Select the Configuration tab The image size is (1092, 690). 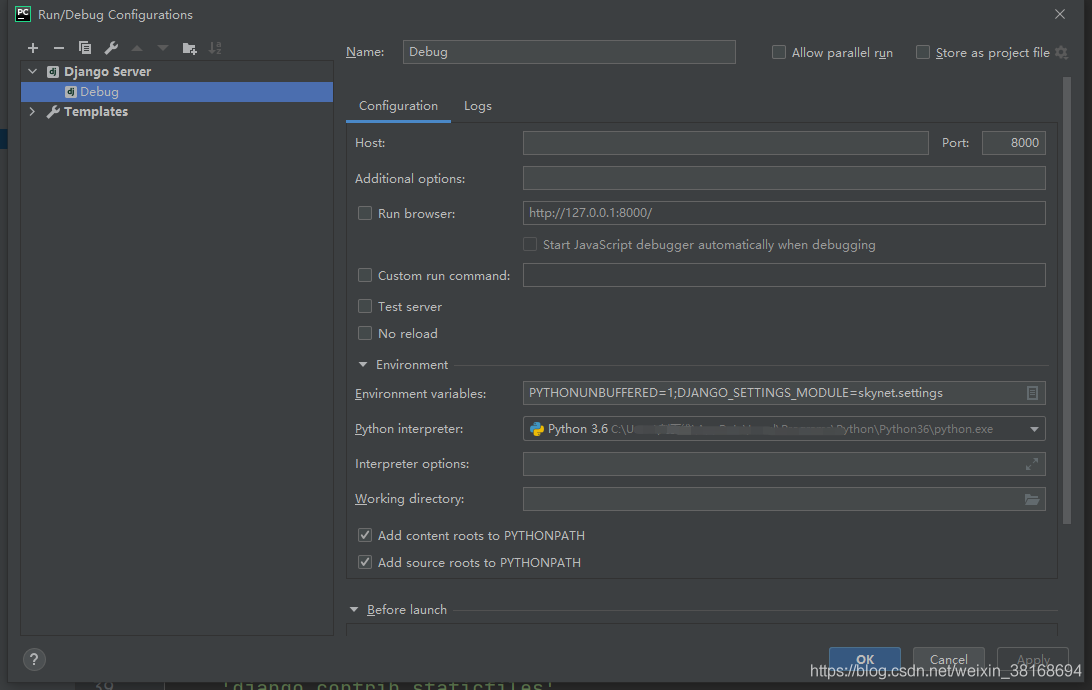point(398,106)
